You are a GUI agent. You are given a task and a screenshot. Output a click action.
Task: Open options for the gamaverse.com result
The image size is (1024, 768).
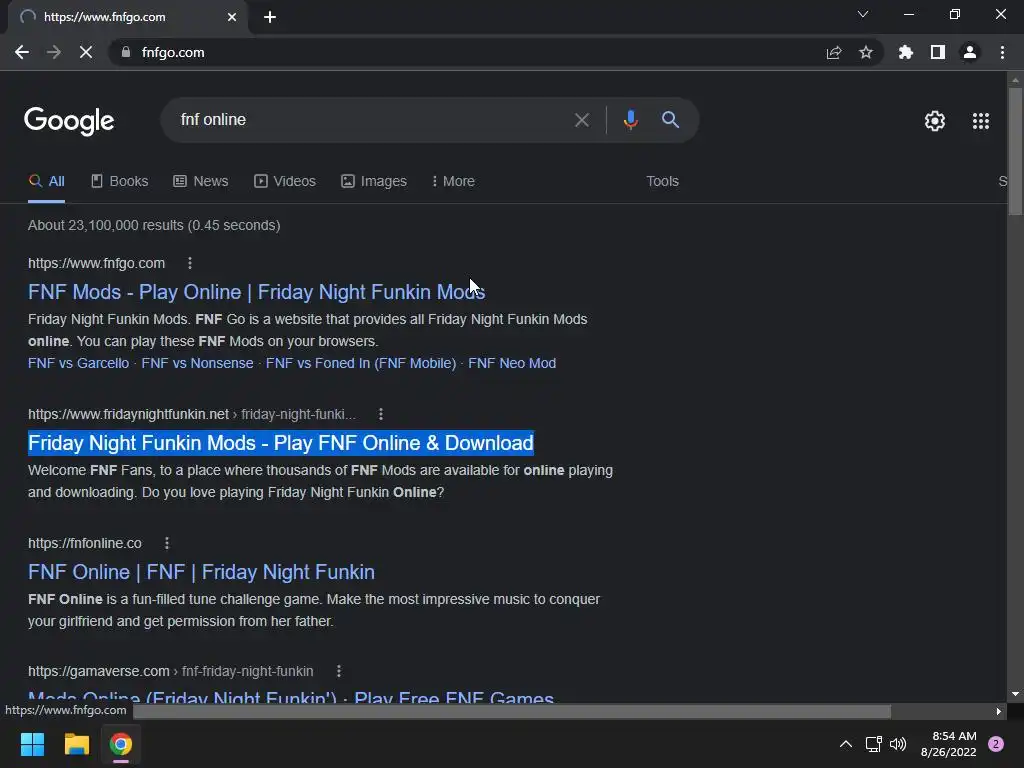pos(339,671)
